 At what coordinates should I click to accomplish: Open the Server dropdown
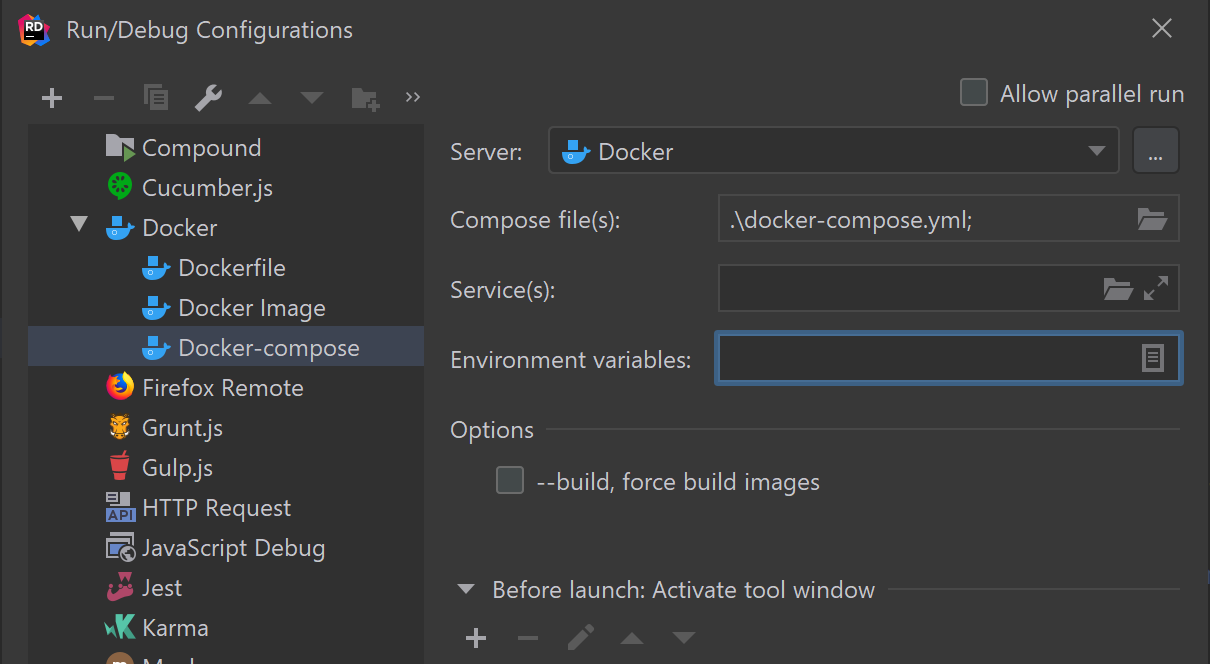click(1097, 151)
